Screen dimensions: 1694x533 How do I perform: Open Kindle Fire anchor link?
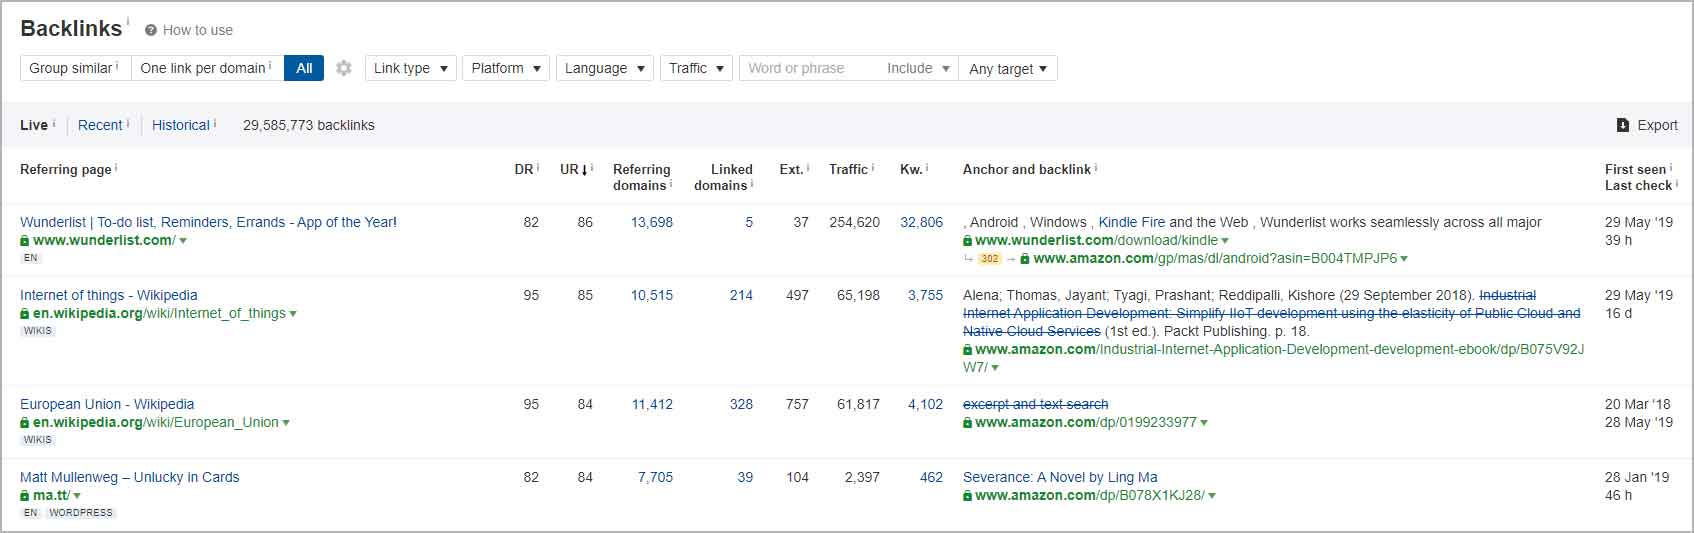click(1132, 222)
